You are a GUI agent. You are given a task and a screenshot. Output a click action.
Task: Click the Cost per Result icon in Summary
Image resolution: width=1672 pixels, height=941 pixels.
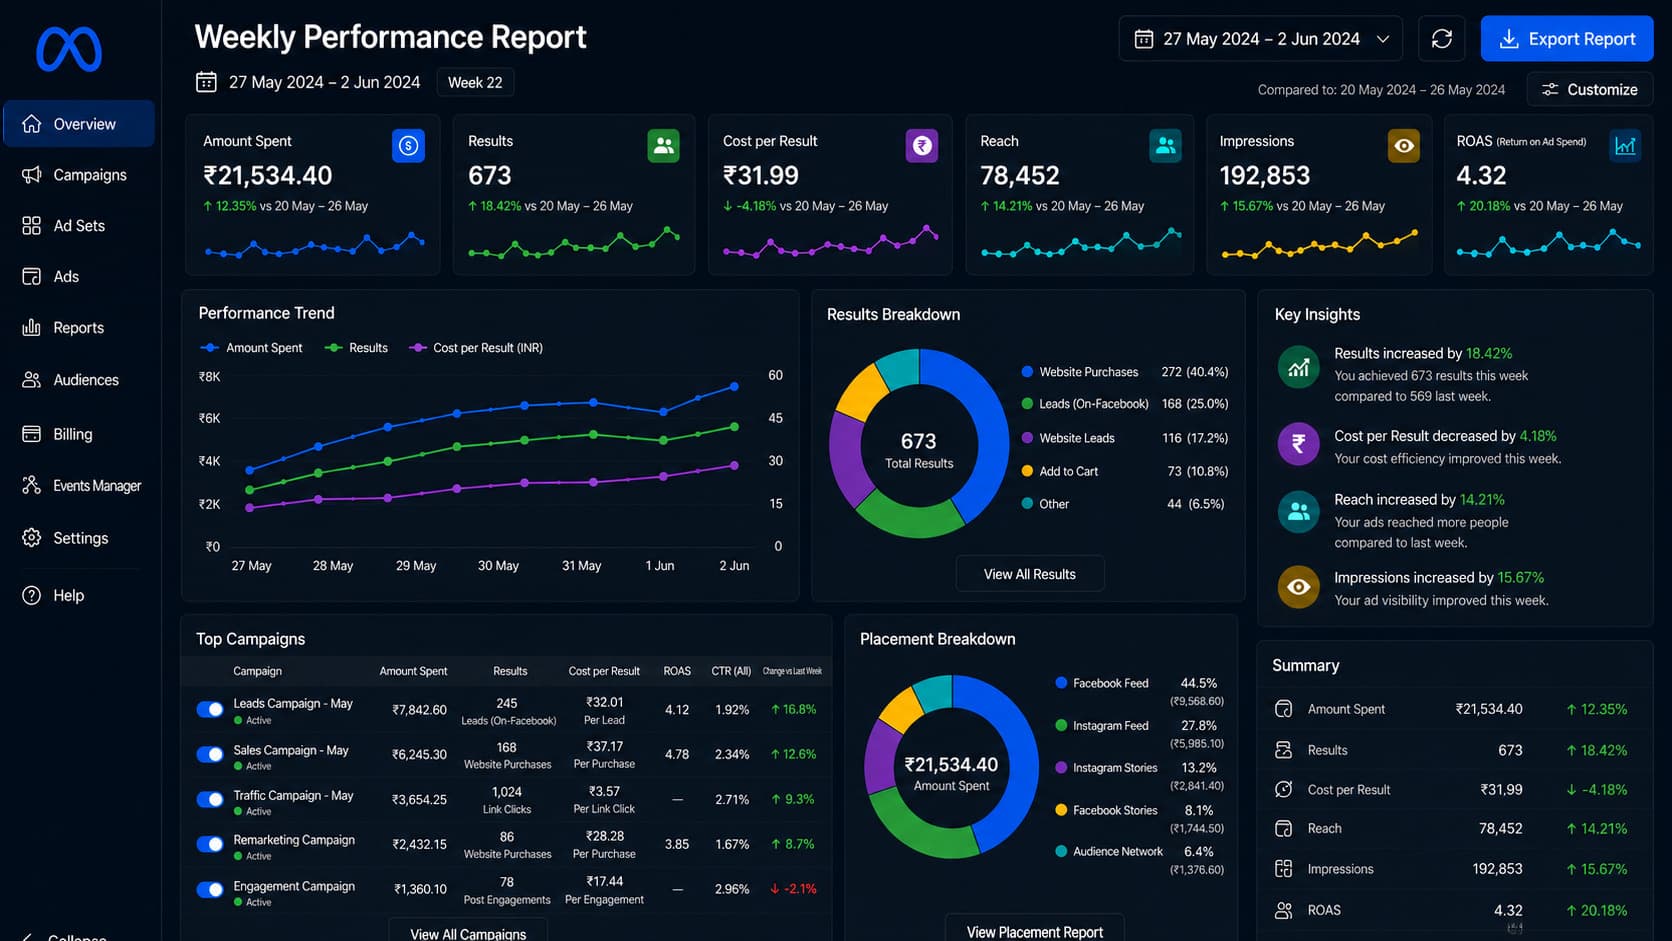pos(1284,789)
